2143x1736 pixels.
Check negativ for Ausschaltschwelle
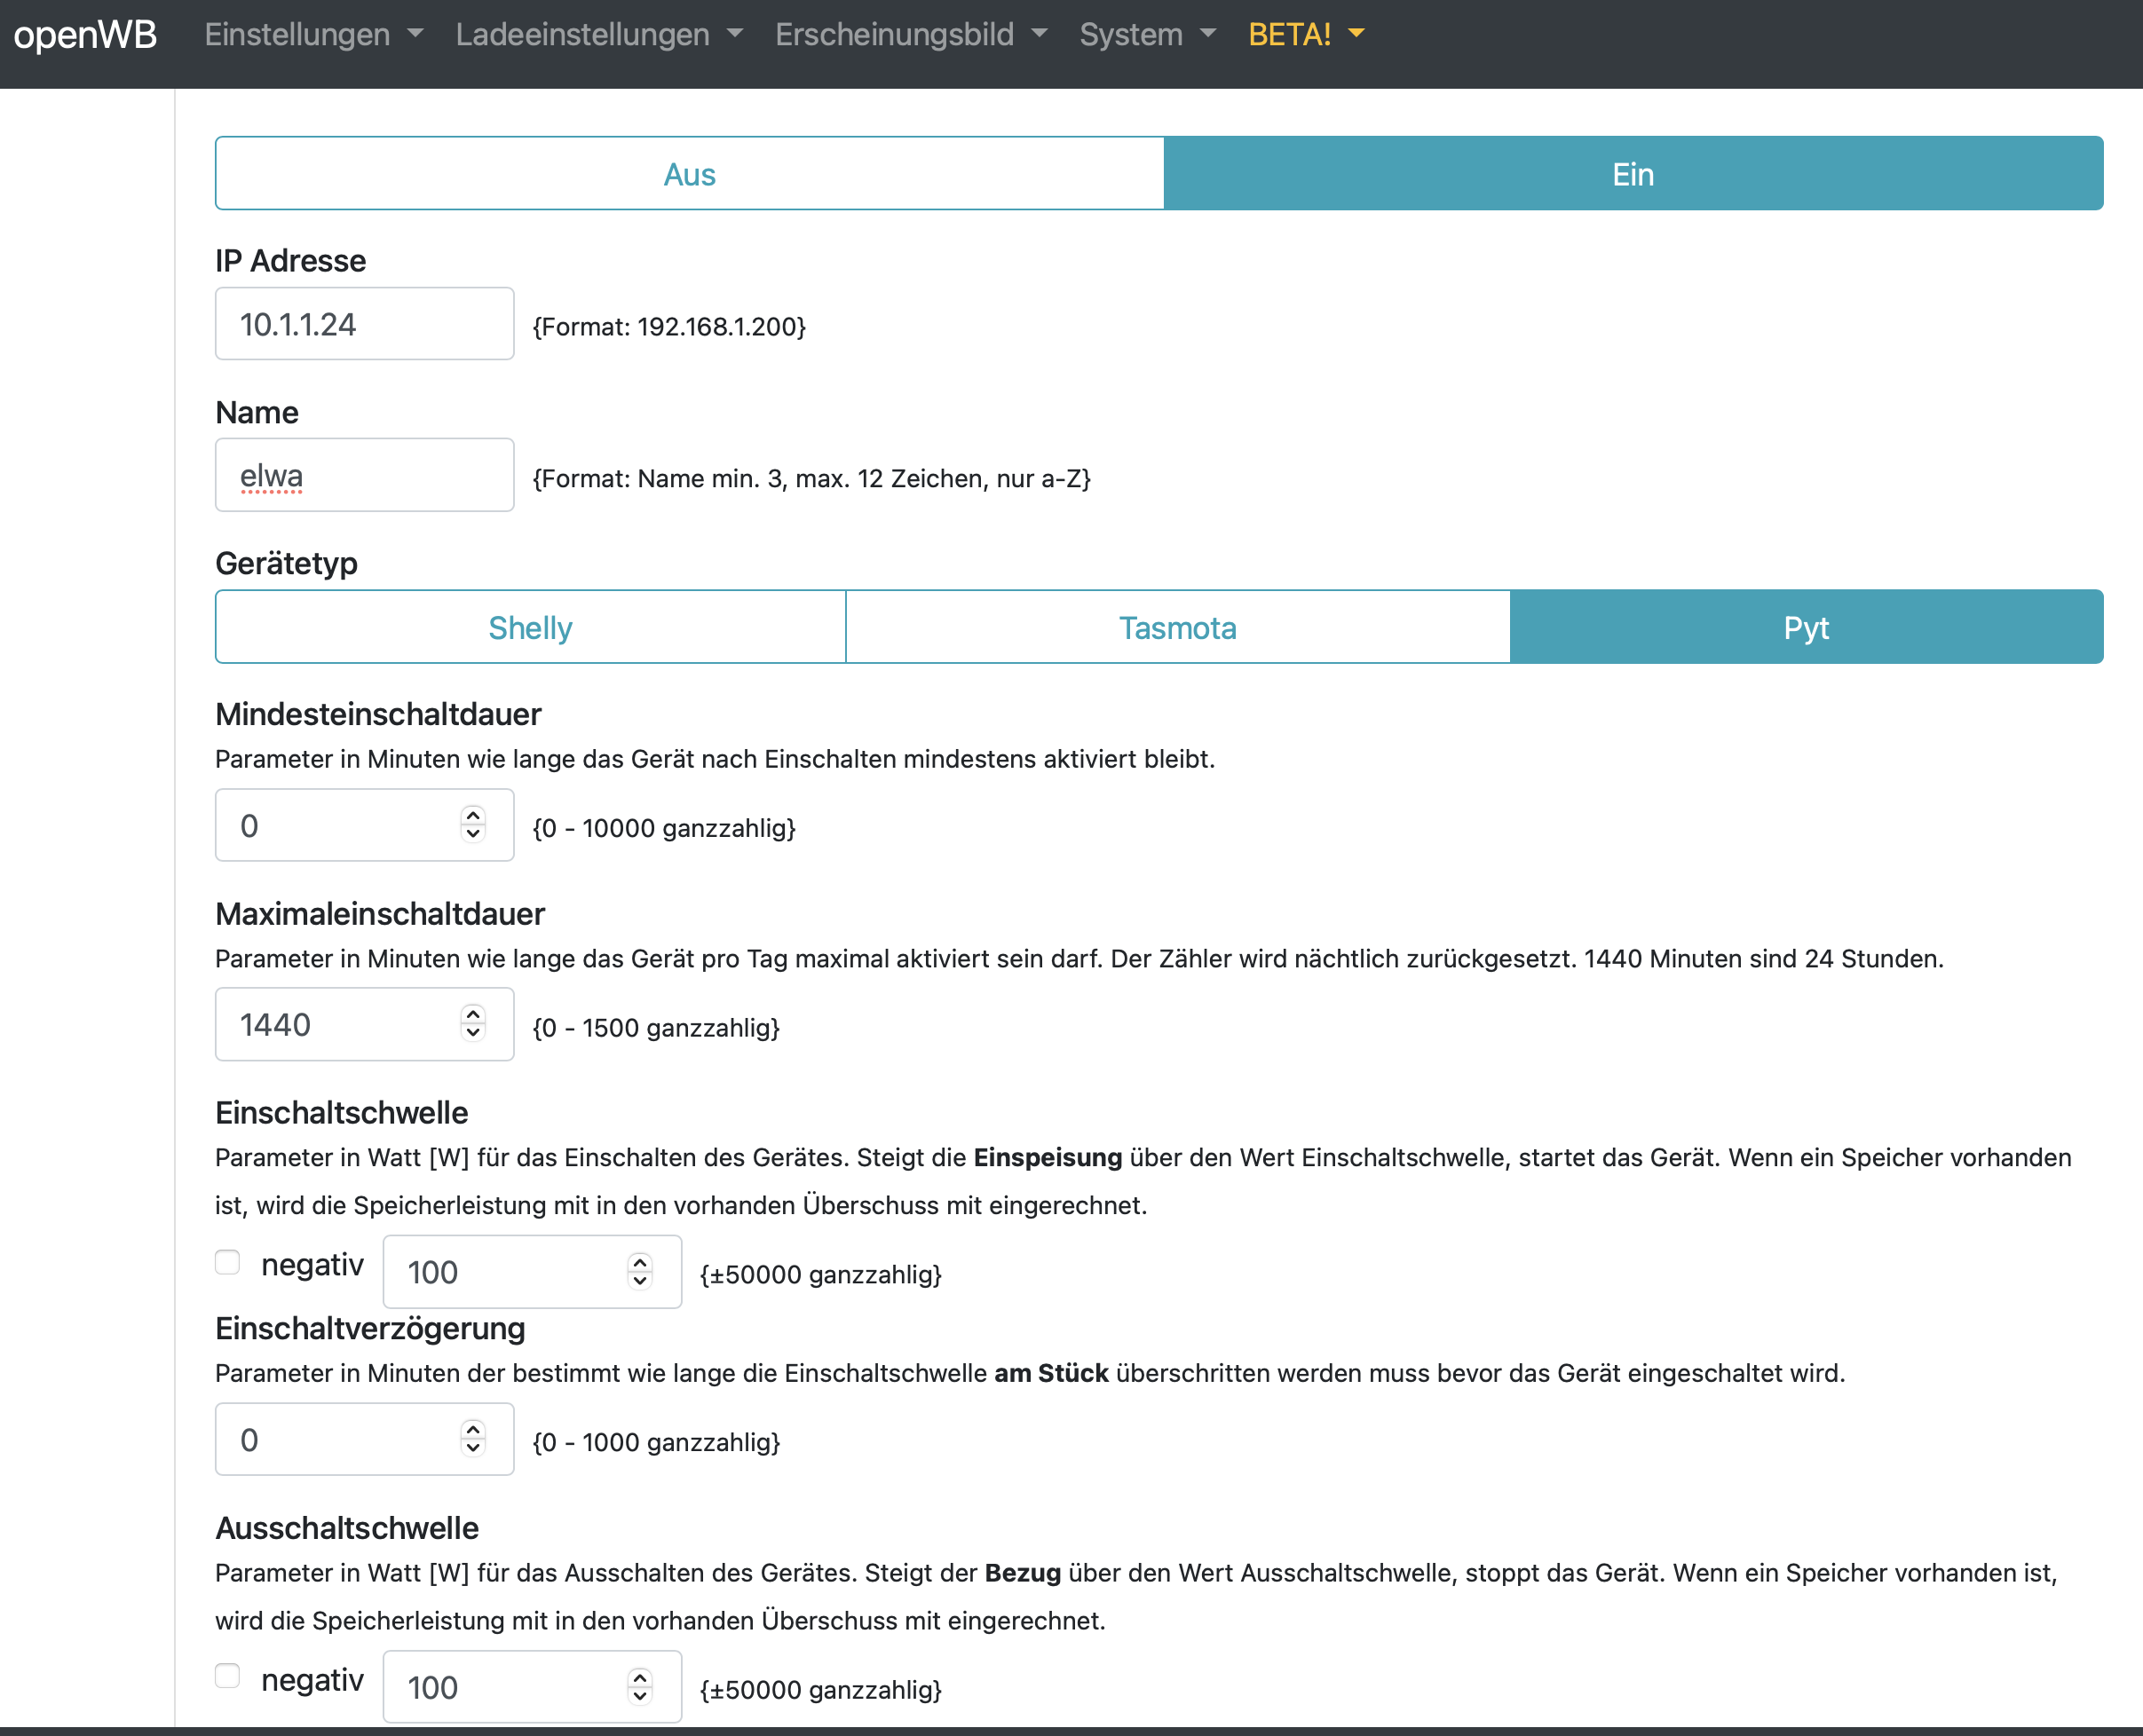pos(228,1676)
